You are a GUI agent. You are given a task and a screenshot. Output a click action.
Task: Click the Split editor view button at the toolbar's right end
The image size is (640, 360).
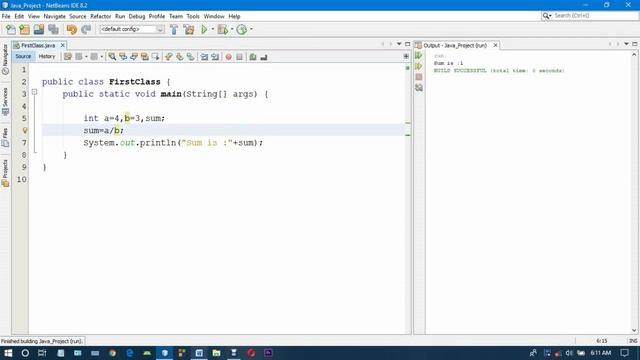[406, 56]
